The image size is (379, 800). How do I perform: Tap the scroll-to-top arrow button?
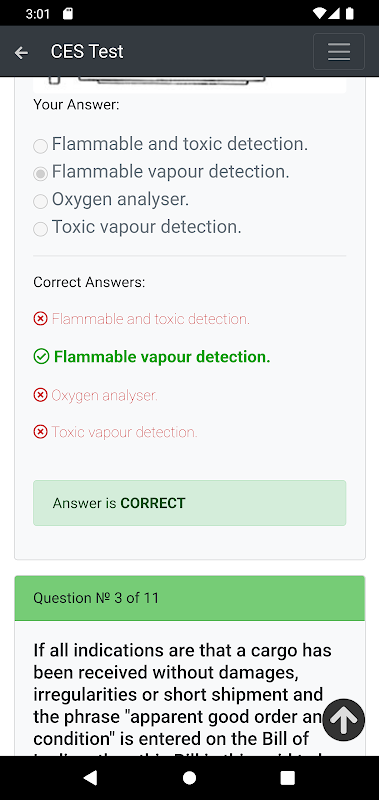click(343, 720)
